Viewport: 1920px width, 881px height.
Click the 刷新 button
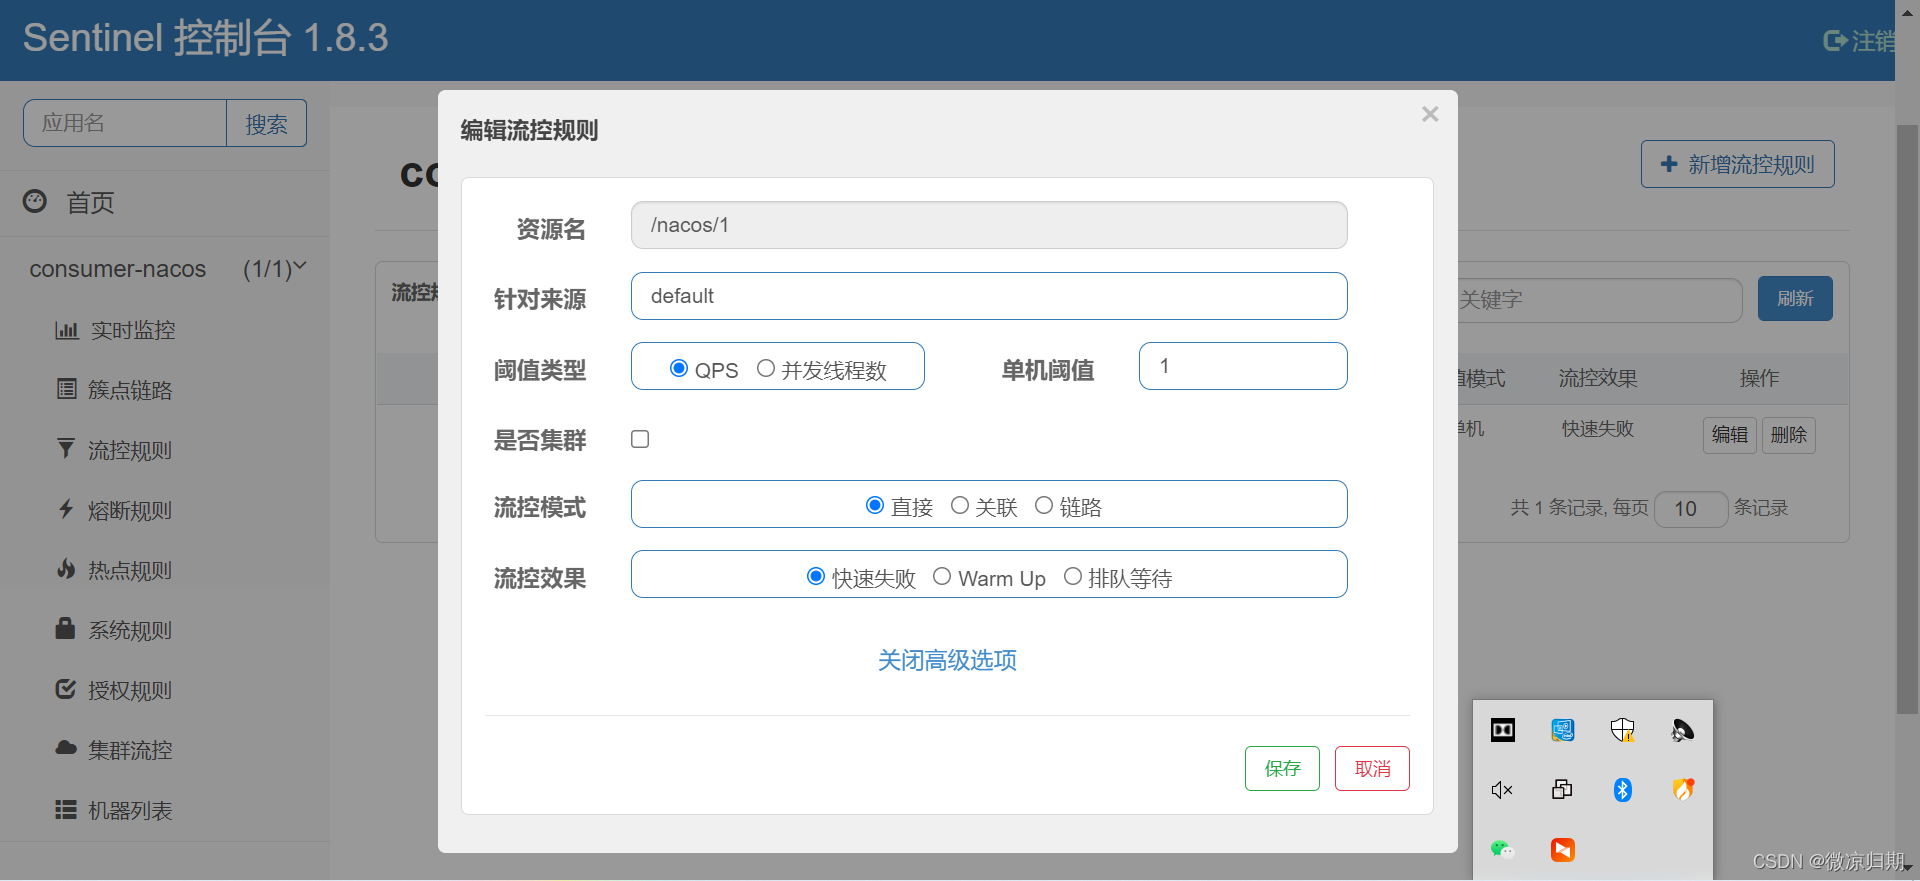pyautogui.click(x=1795, y=298)
